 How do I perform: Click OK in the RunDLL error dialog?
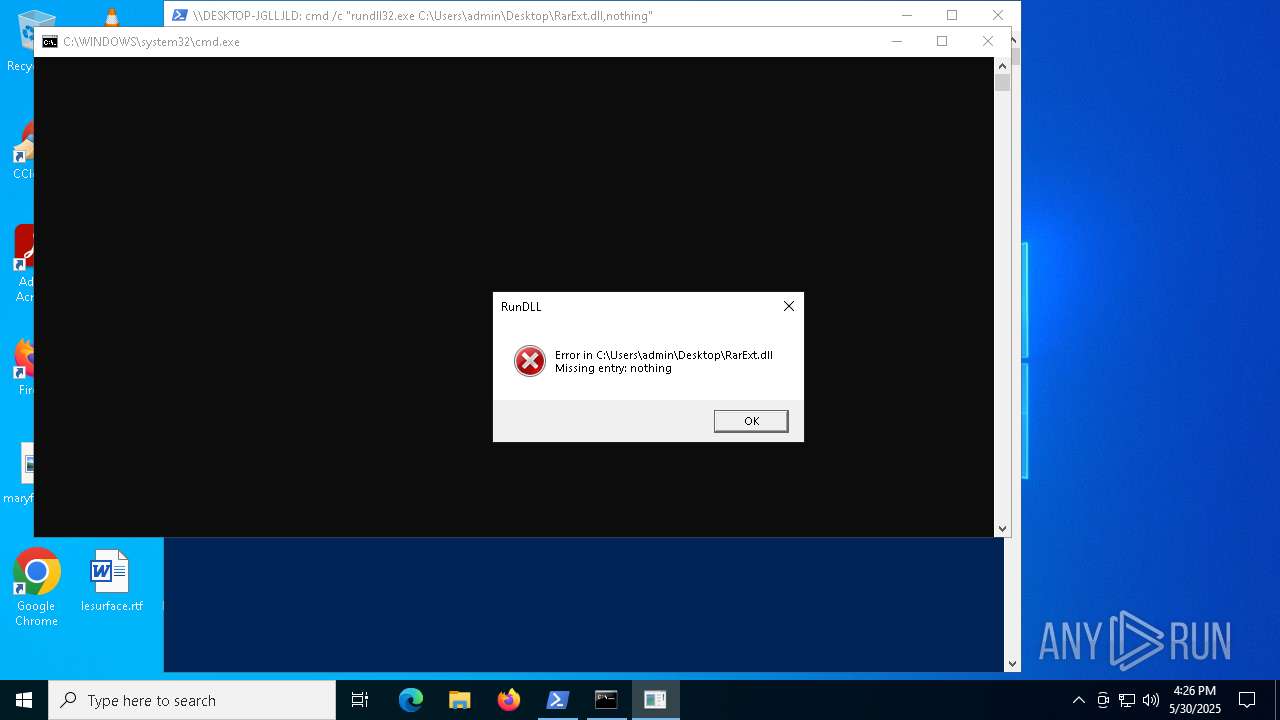coord(751,421)
